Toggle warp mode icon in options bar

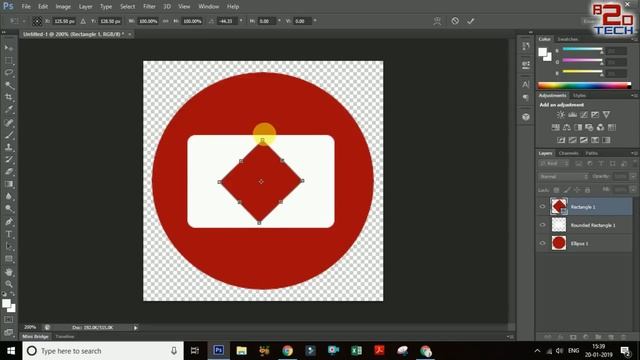click(x=437, y=21)
